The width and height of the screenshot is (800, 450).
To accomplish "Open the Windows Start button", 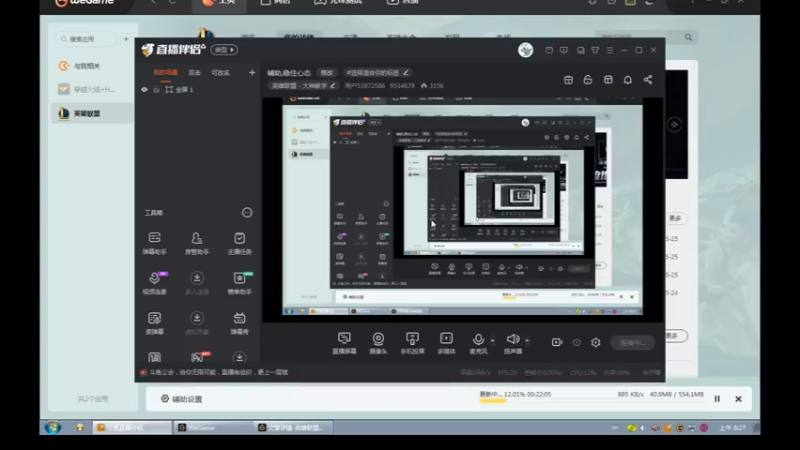I will pos(53,428).
